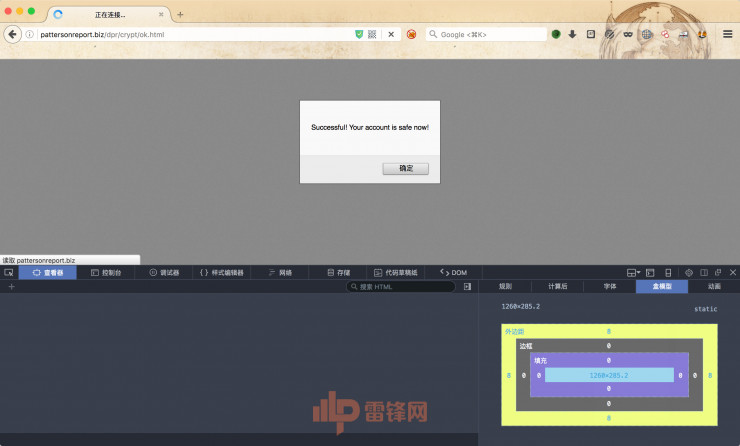Open the downloads arrow icon
The width and height of the screenshot is (740, 446).
click(572, 34)
